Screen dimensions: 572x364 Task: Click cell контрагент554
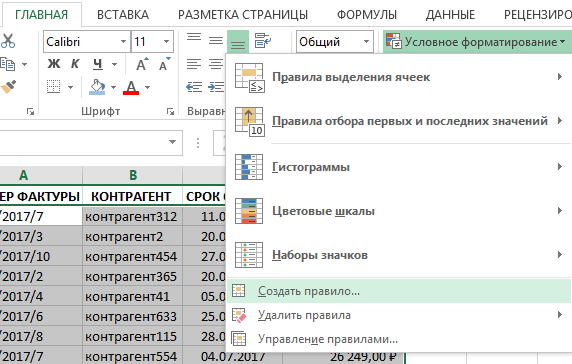tap(133, 356)
